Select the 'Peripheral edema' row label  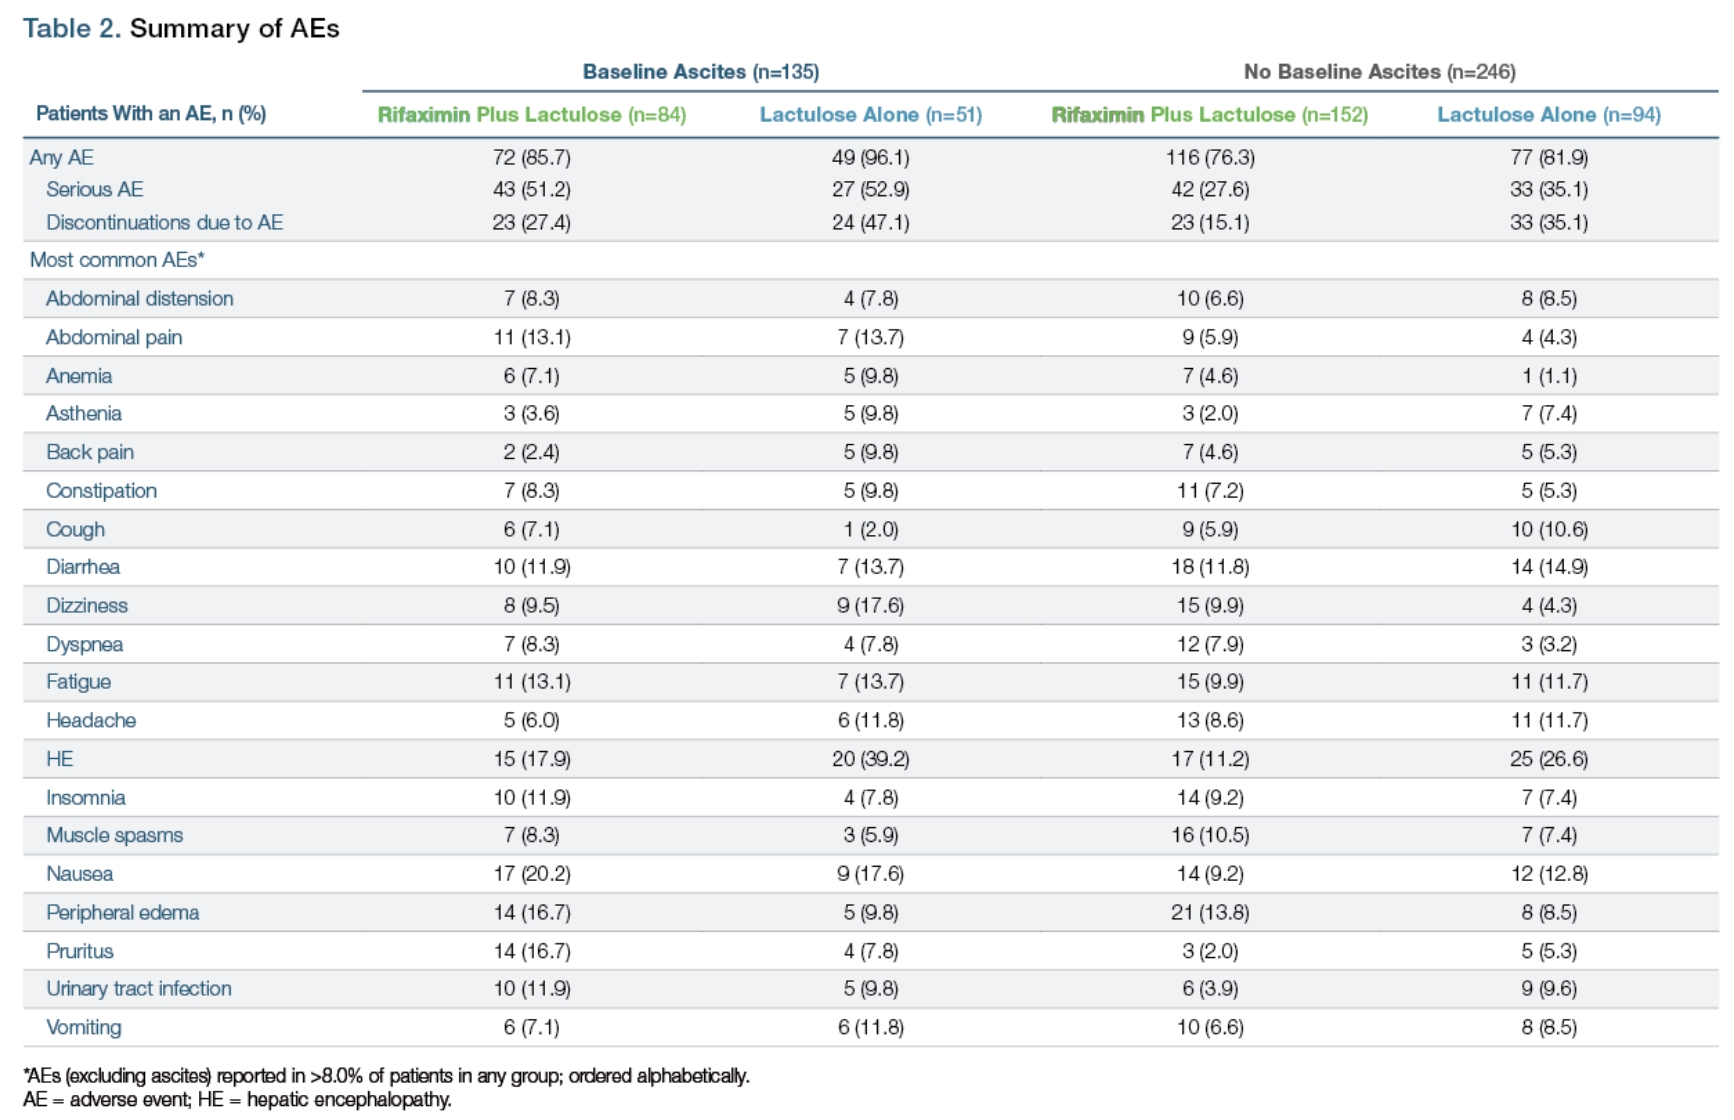[122, 912]
